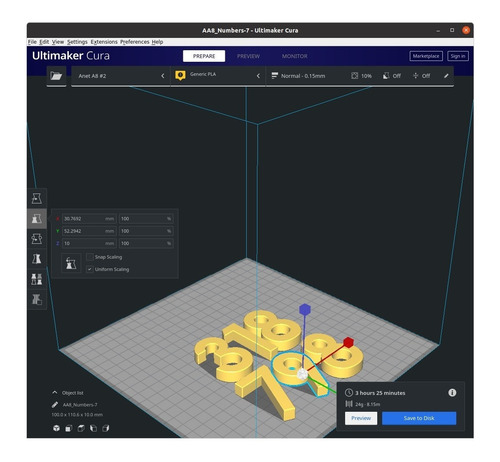
Task: Switch to the MONITOR stage
Action: pyautogui.click(x=295, y=56)
